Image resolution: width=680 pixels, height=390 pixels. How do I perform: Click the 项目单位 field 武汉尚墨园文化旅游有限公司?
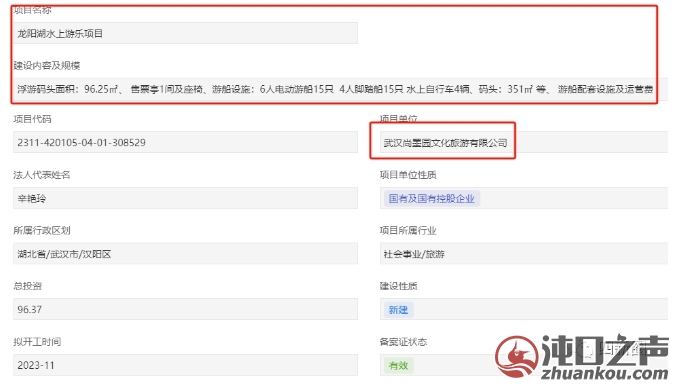click(524, 142)
